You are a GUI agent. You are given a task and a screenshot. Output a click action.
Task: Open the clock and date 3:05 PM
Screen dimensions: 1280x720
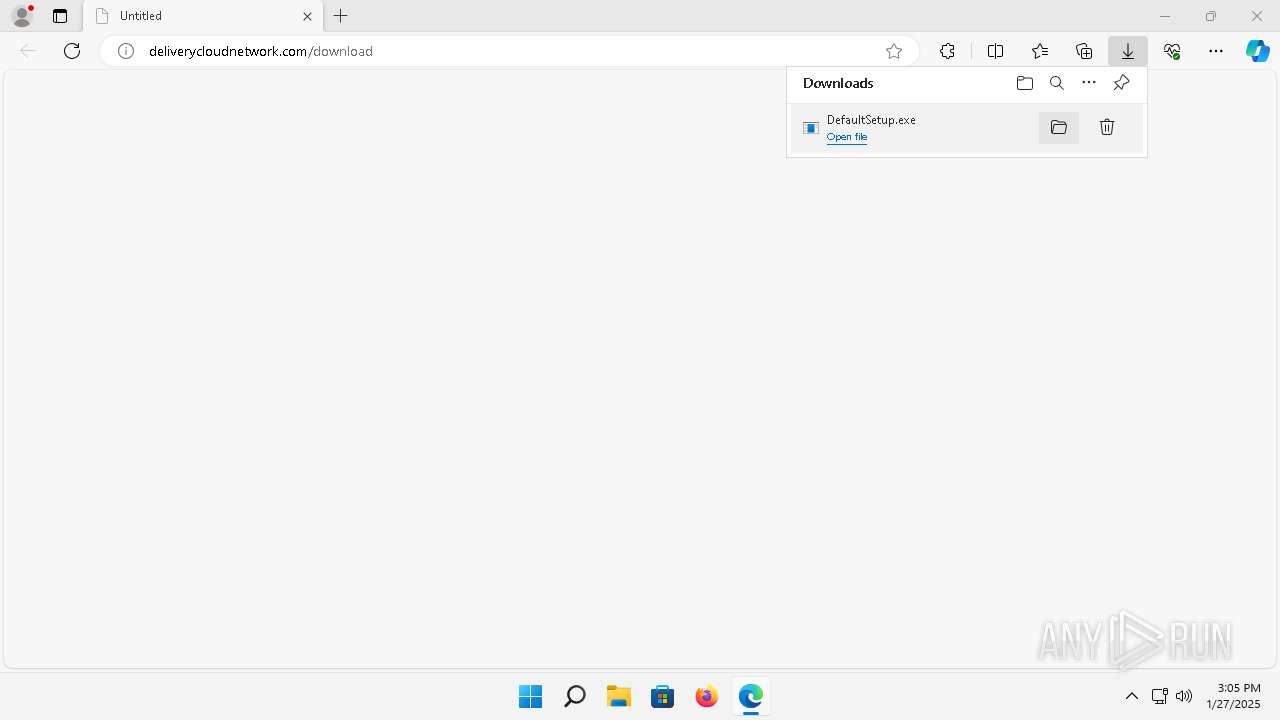[x=1233, y=696]
